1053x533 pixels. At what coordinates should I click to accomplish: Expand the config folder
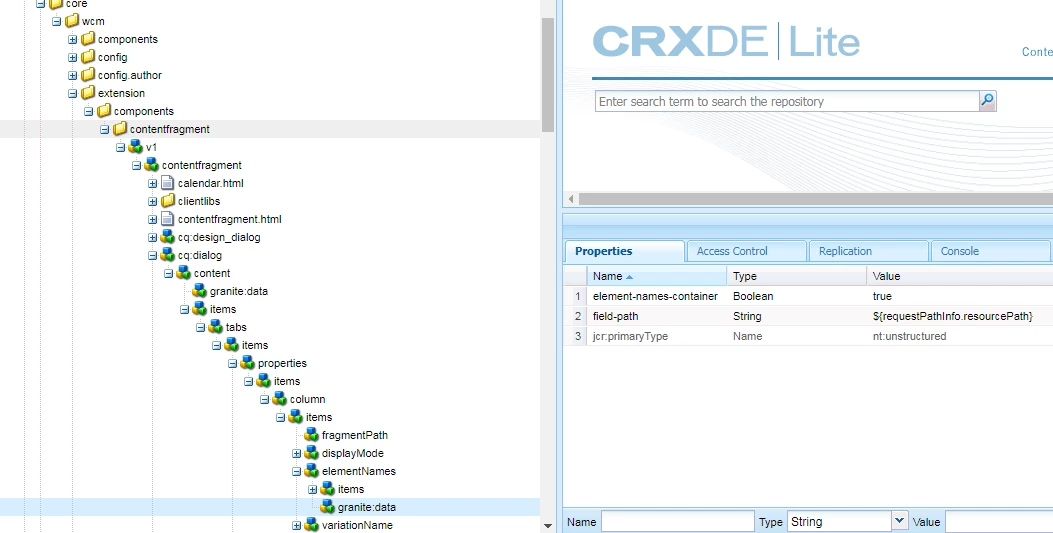click(x=73, y=58)
